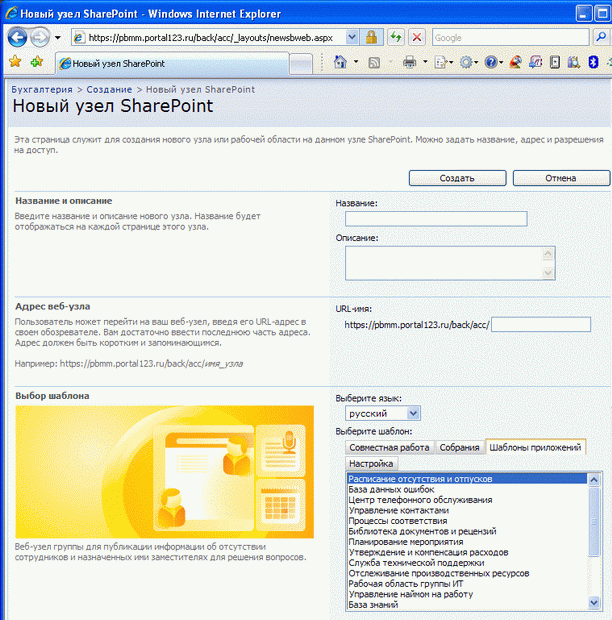Click the template preview image
Viewport: 612px width, 620px height.
(x=164, y=472)
